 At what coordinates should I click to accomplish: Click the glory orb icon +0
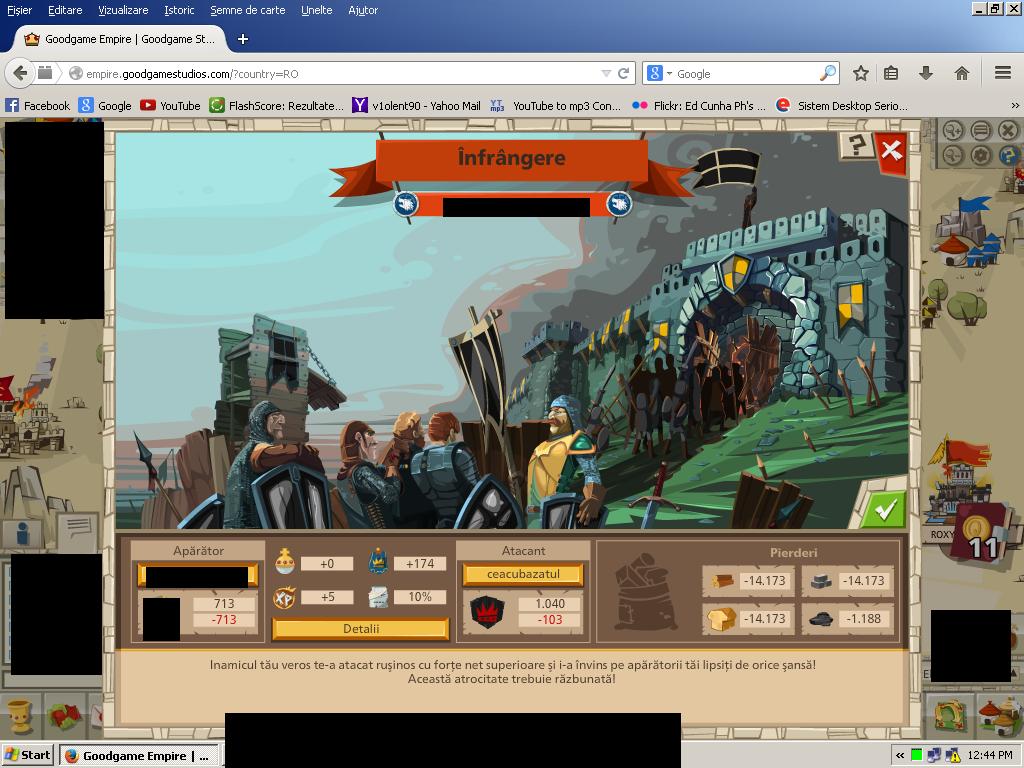point(285,562)
